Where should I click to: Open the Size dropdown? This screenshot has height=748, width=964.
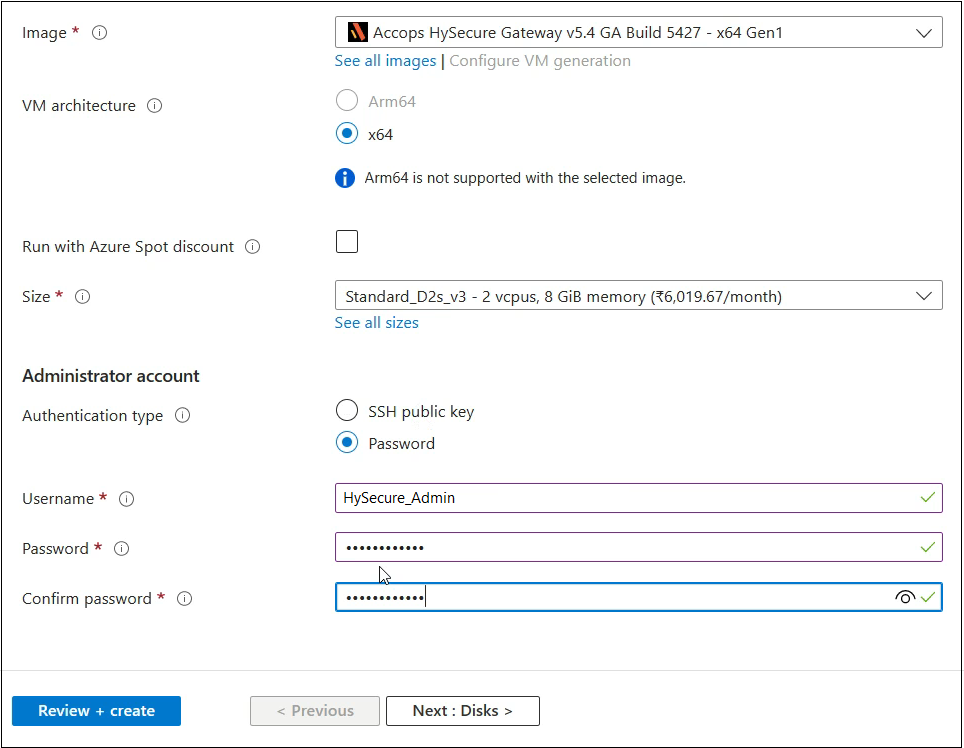638,296
